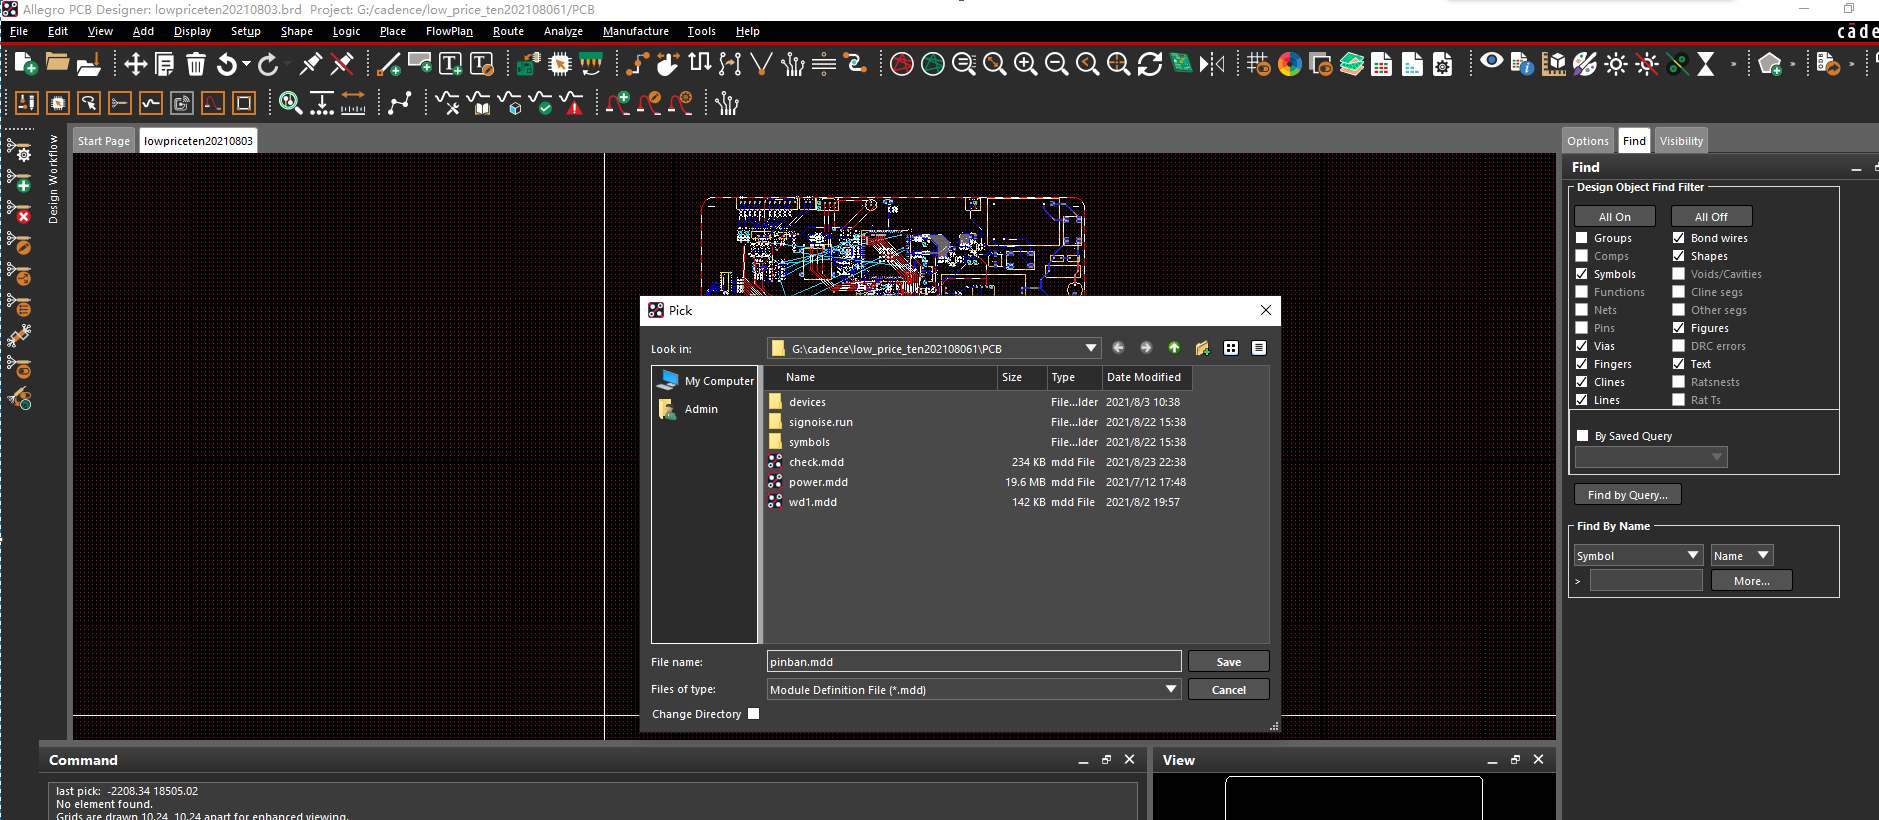Select the Move tool in toolbar
The image size is (1879, 820).
(x=135, y=65)
